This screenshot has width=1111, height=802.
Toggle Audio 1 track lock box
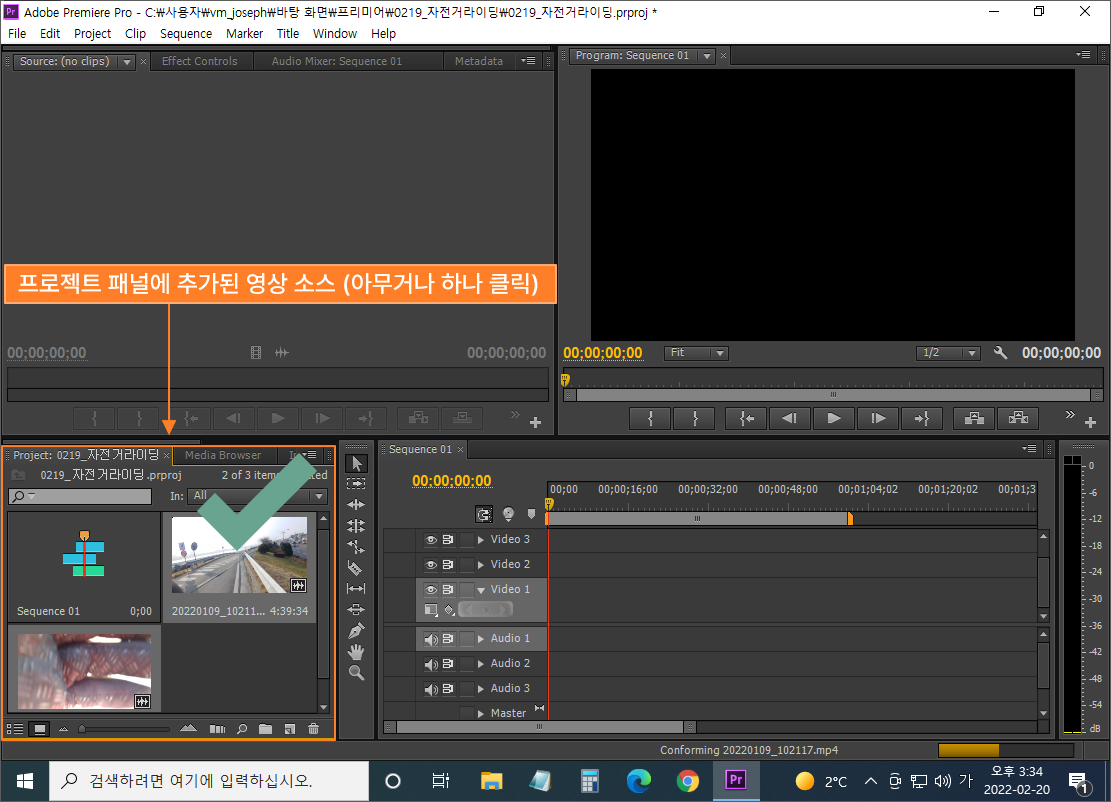[x=466, y=639]
